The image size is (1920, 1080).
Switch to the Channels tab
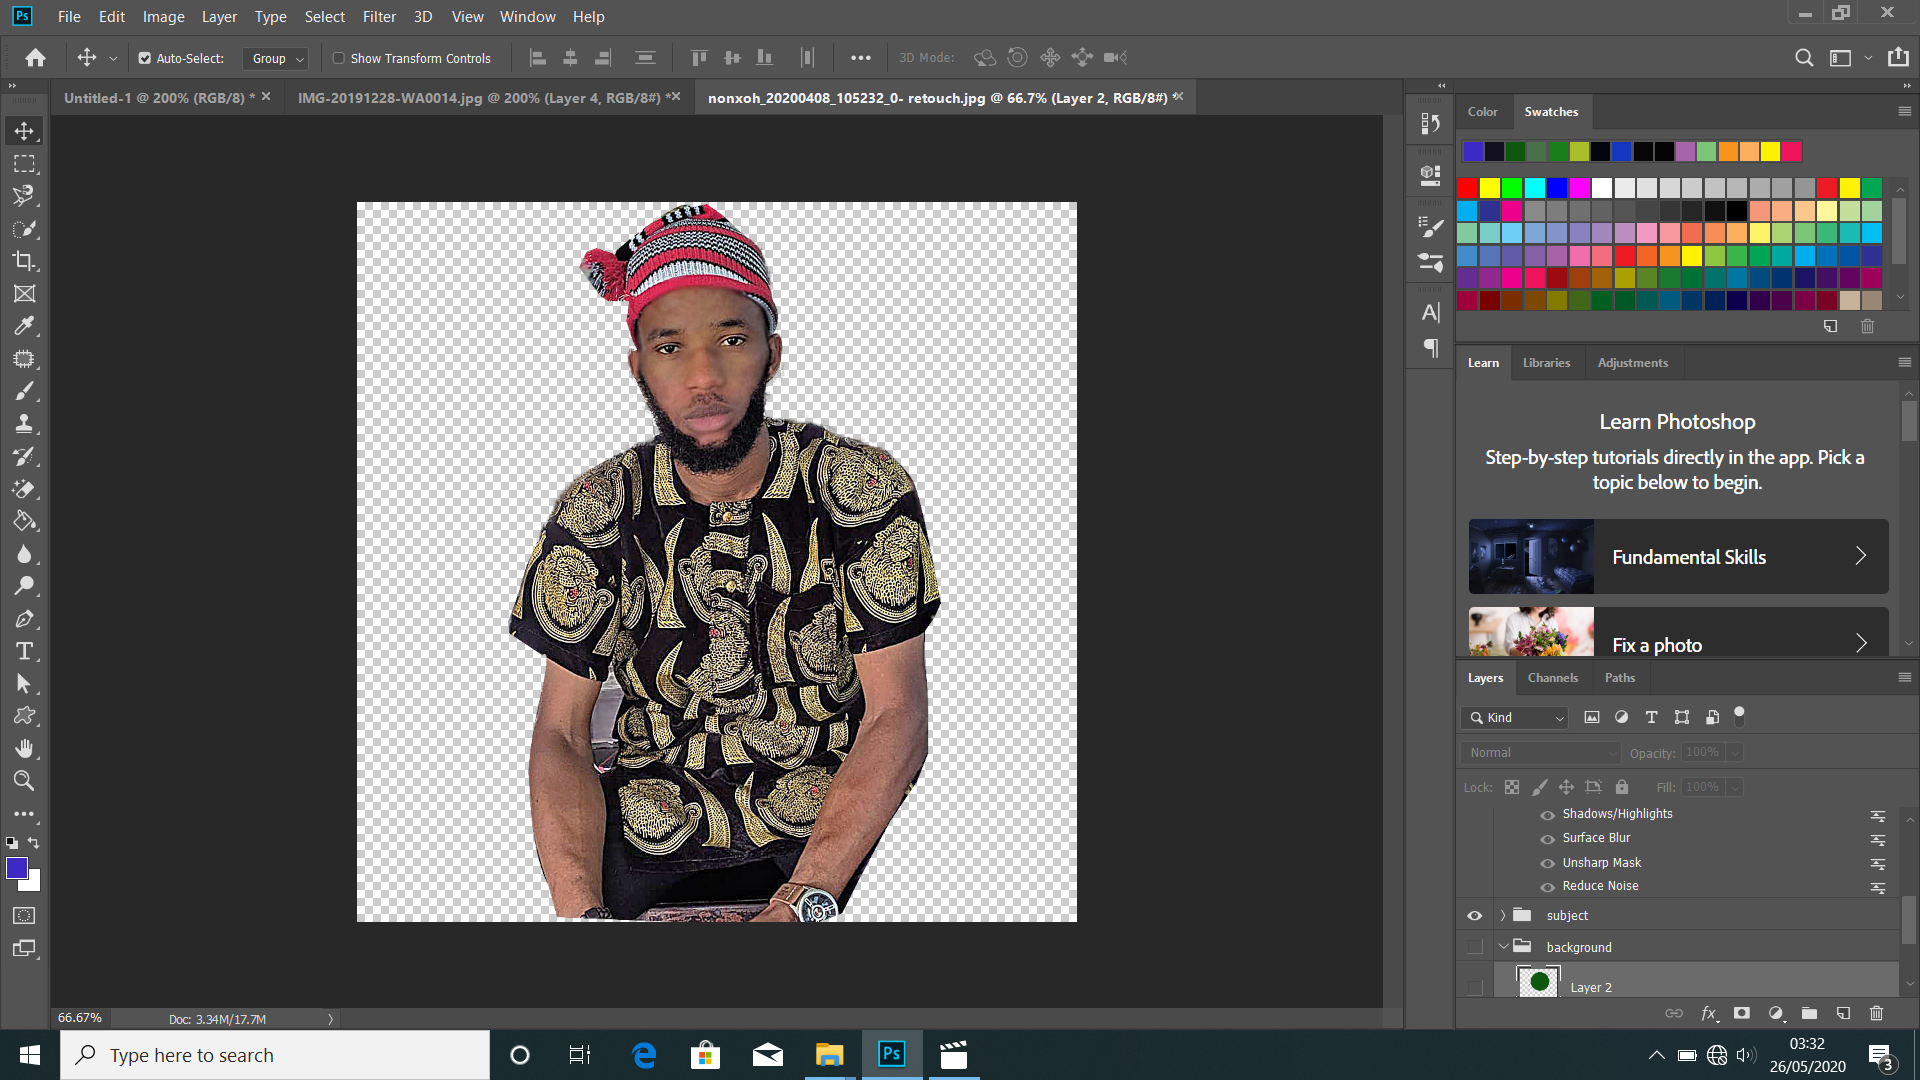pyautogui.click(x=1552, y=677)
